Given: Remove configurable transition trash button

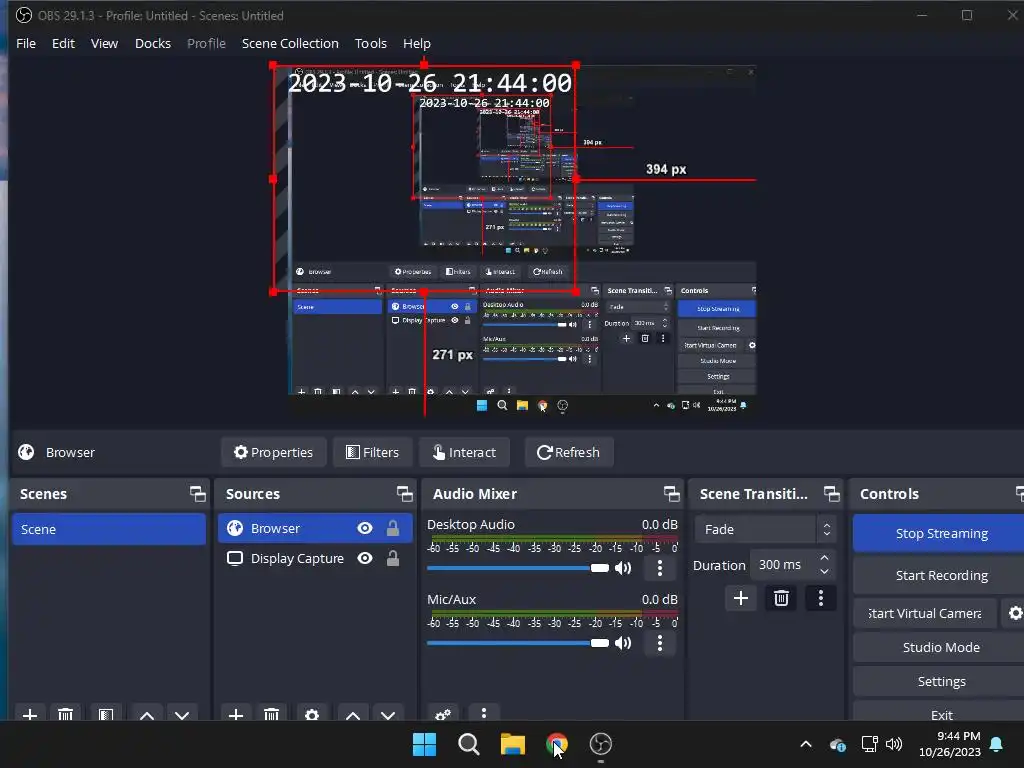Looking at the screenshot, I should [781, 598].
